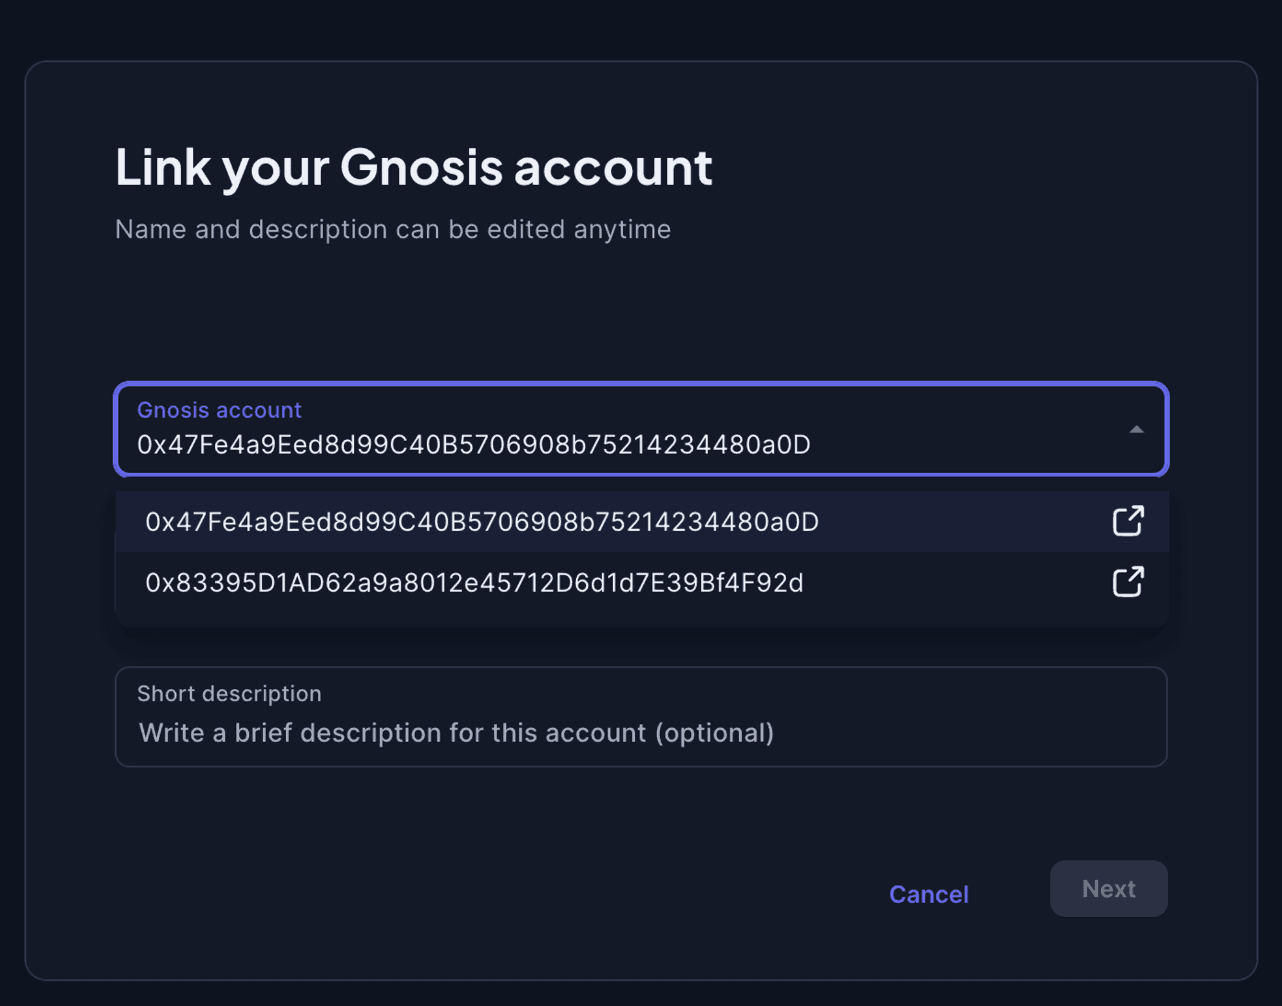Click the "Link your Gnosis account" heading
The image size is (1282, 1006).
pos(414,167)
